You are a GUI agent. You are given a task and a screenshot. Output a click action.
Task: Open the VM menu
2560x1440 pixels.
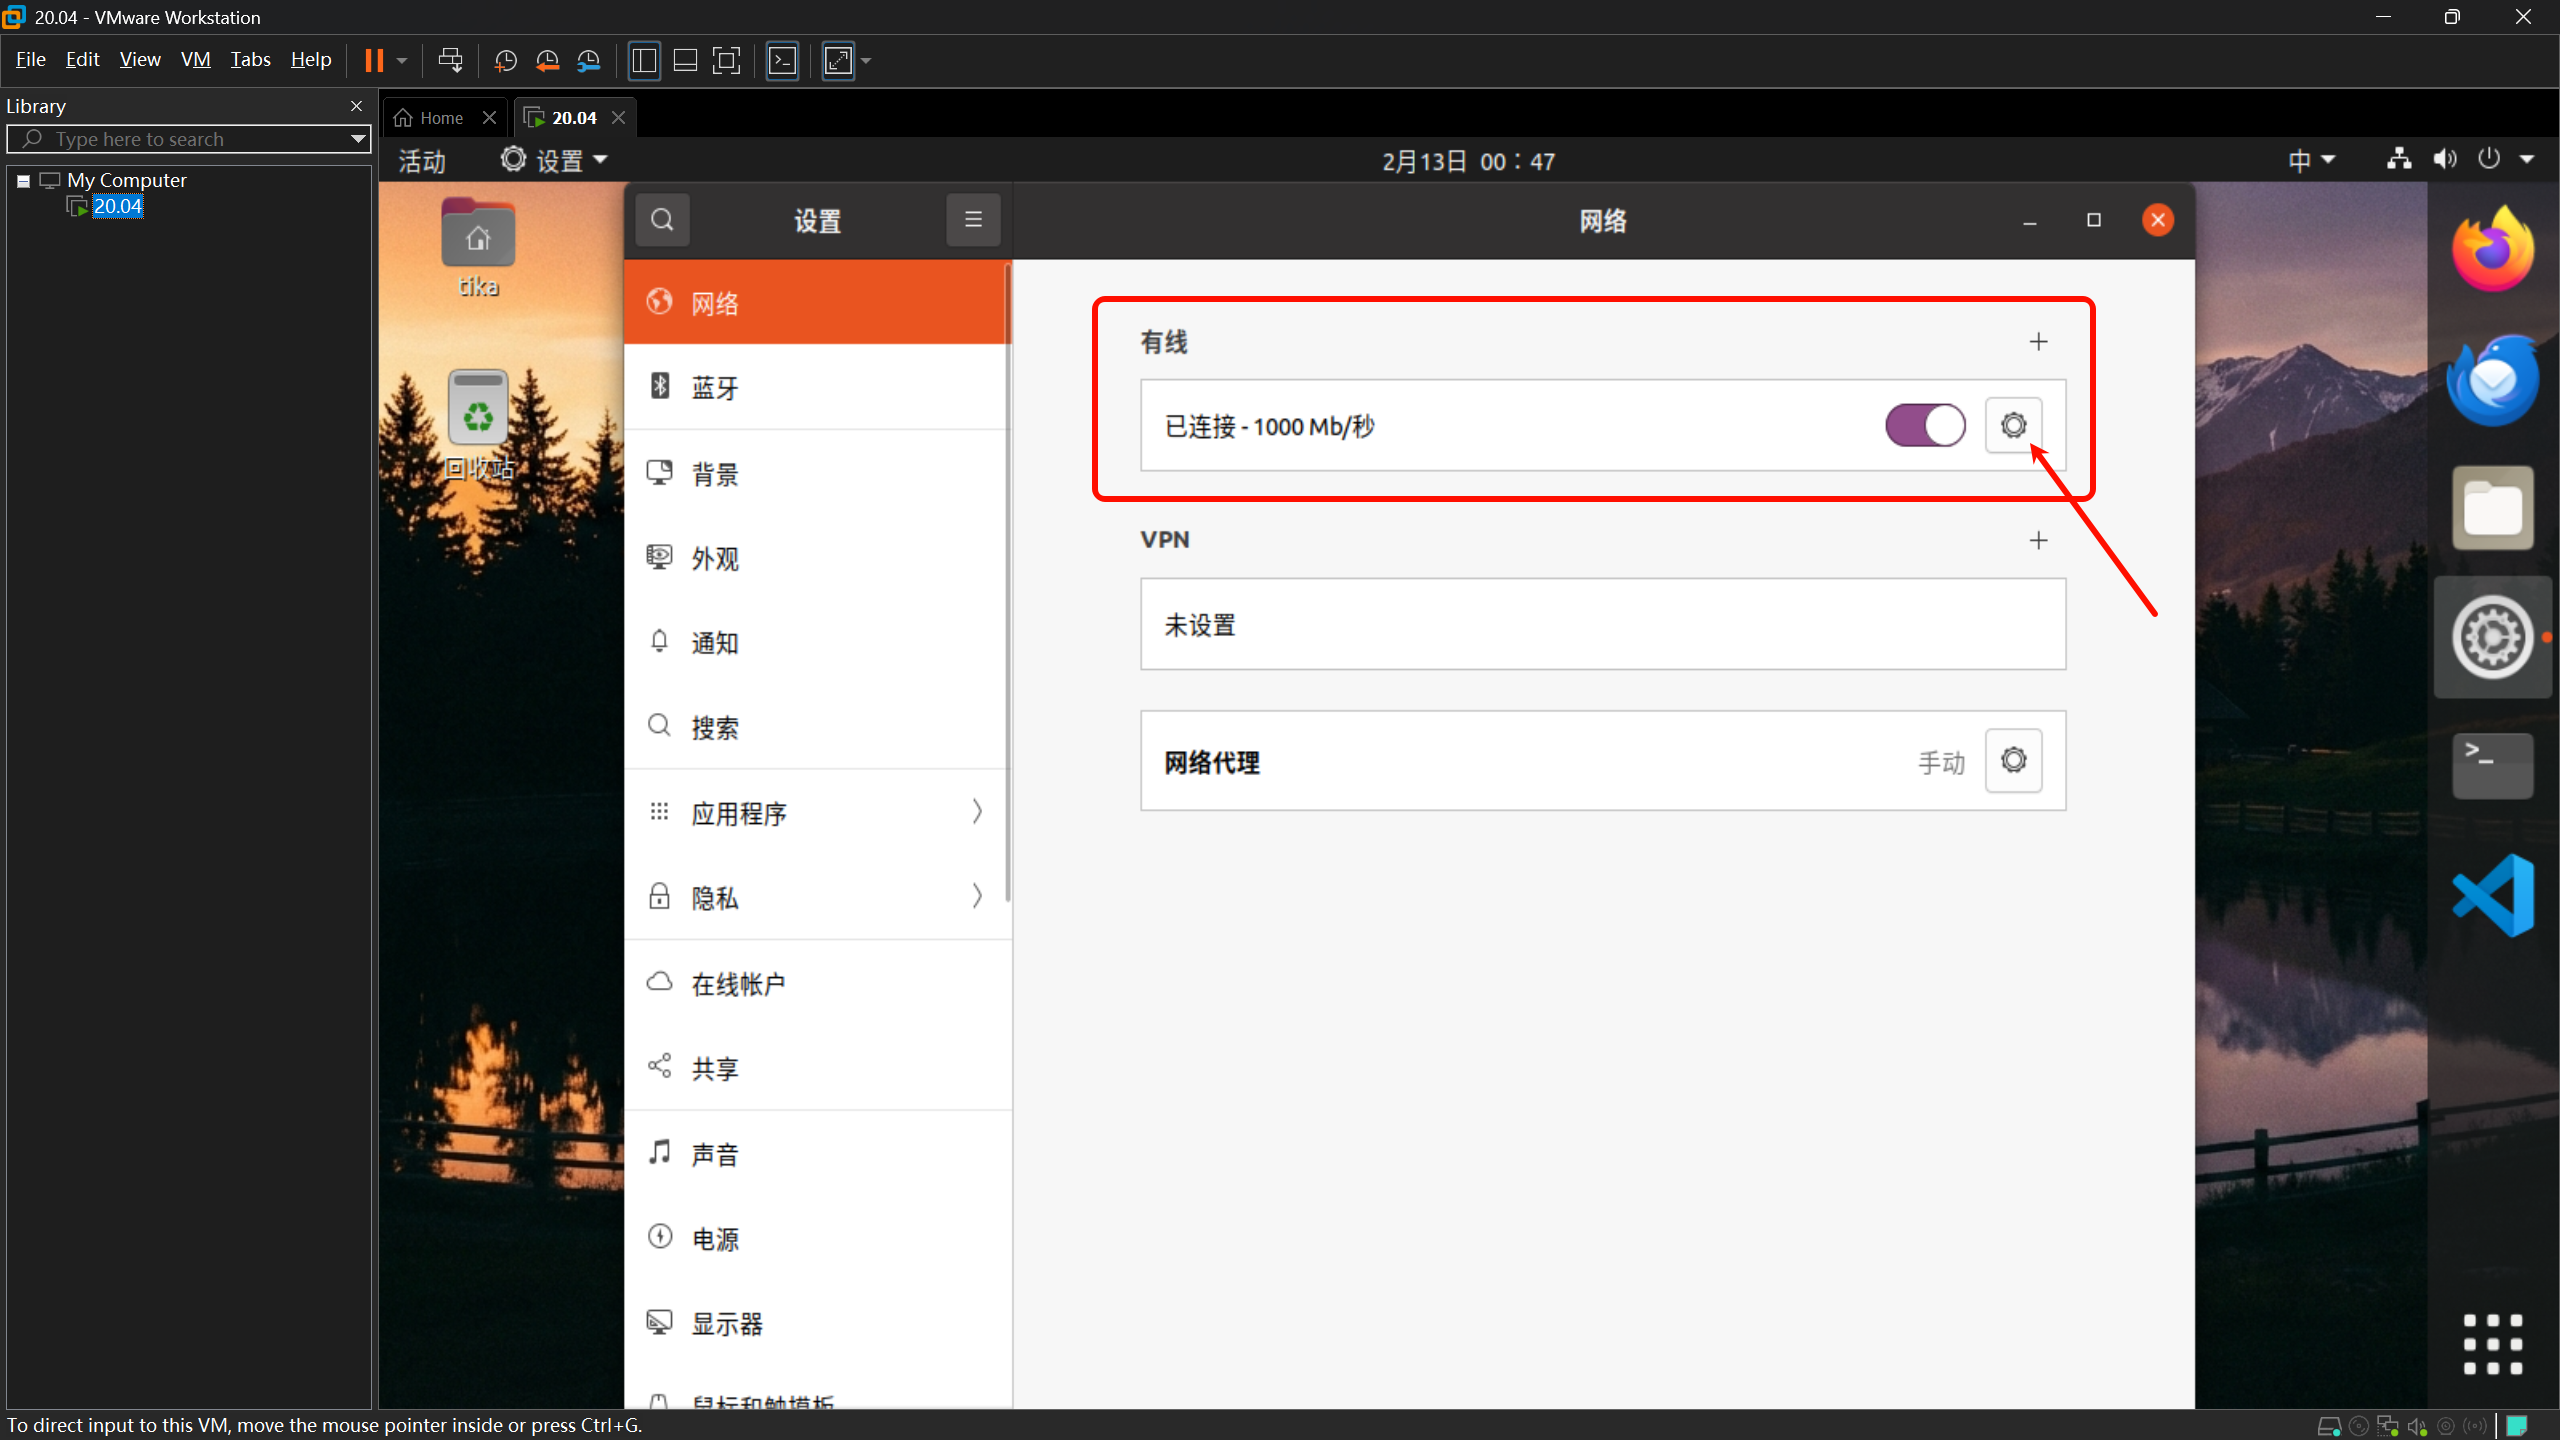coord(195,60)
